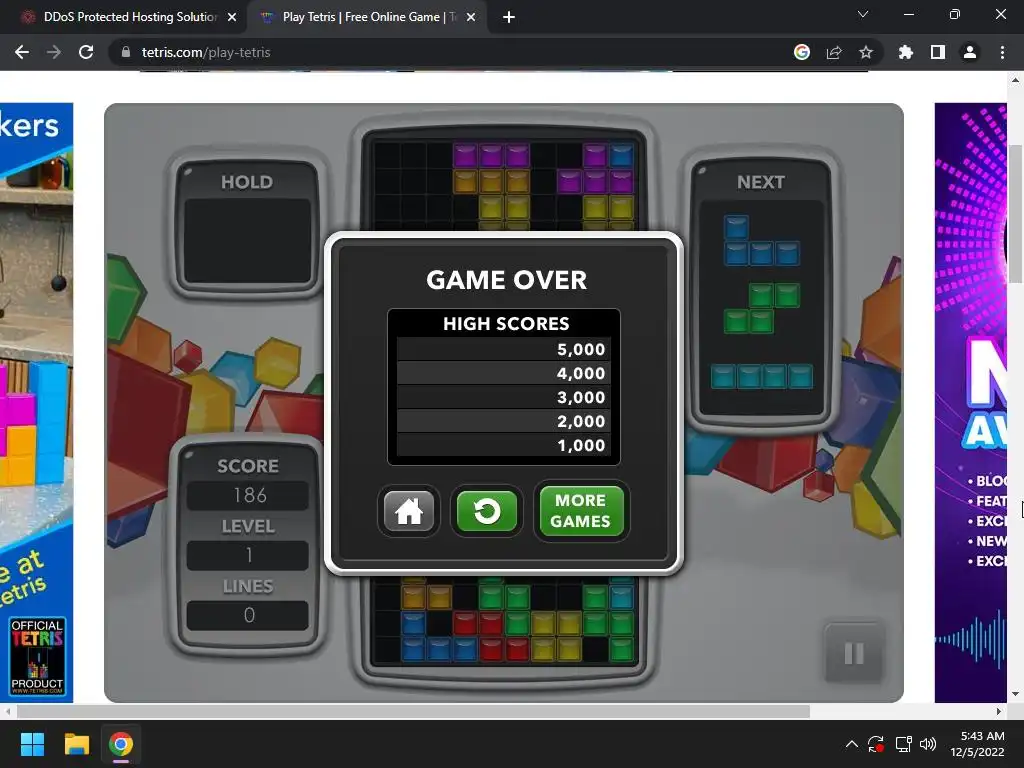The width and height of the screenshot is (1024, 768).
Task: Click the cyan I piece in the NEXT panel
Action: coord(761,377)
